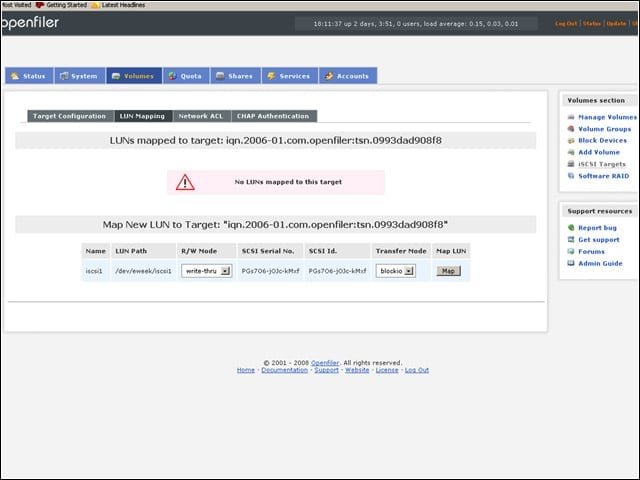The image size is (640, 480).
Task: Click the Services tab lightning icon
Action: tap(271, 76)
